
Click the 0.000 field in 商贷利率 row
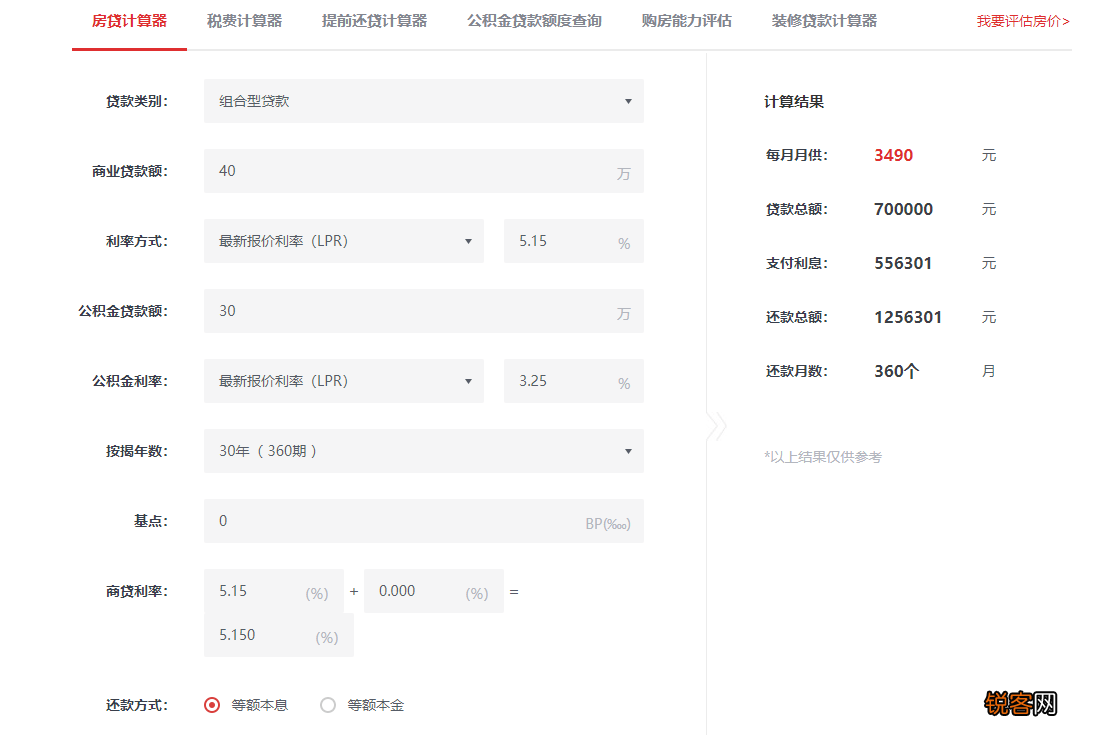(x=433, y=591)
